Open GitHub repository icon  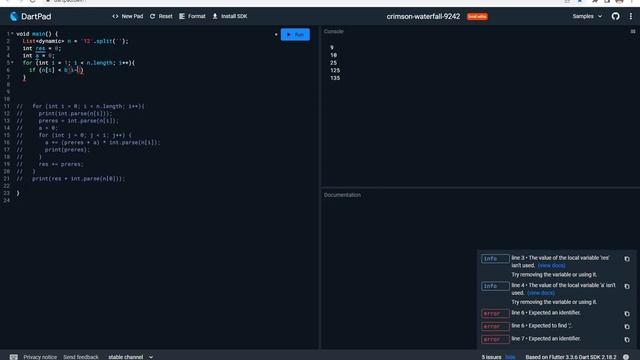pos(616,16)
